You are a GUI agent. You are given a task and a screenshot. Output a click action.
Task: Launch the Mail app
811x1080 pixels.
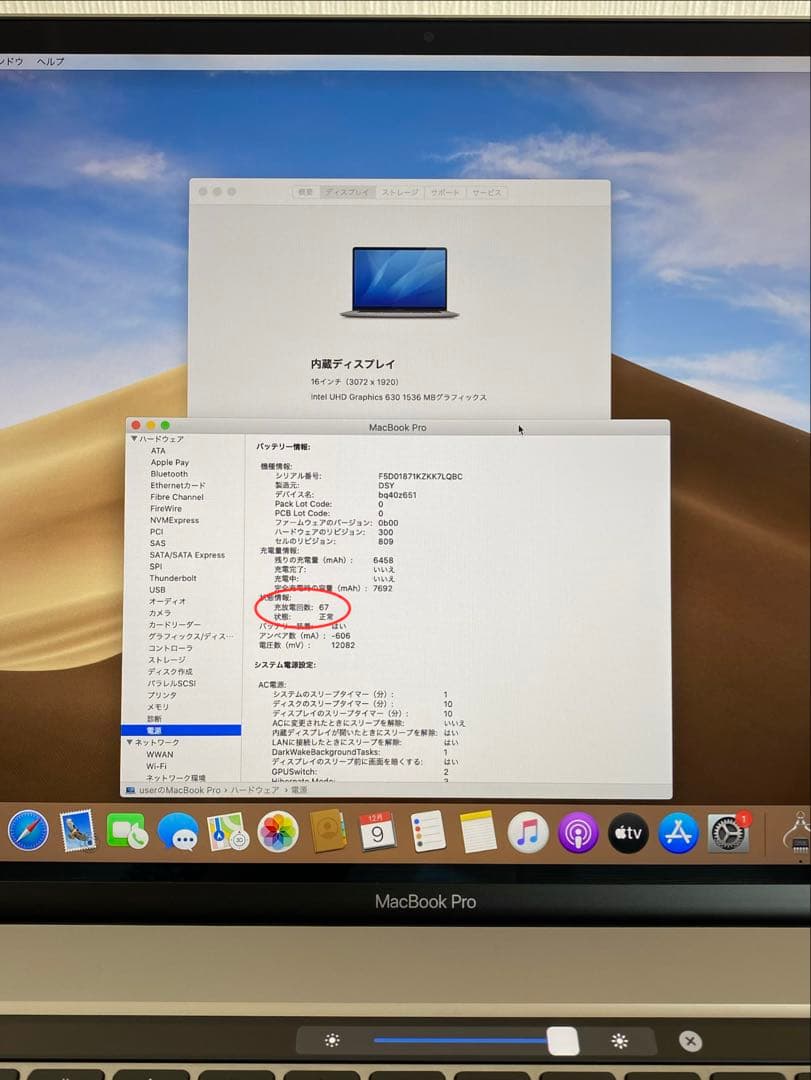tap(78, 830)
